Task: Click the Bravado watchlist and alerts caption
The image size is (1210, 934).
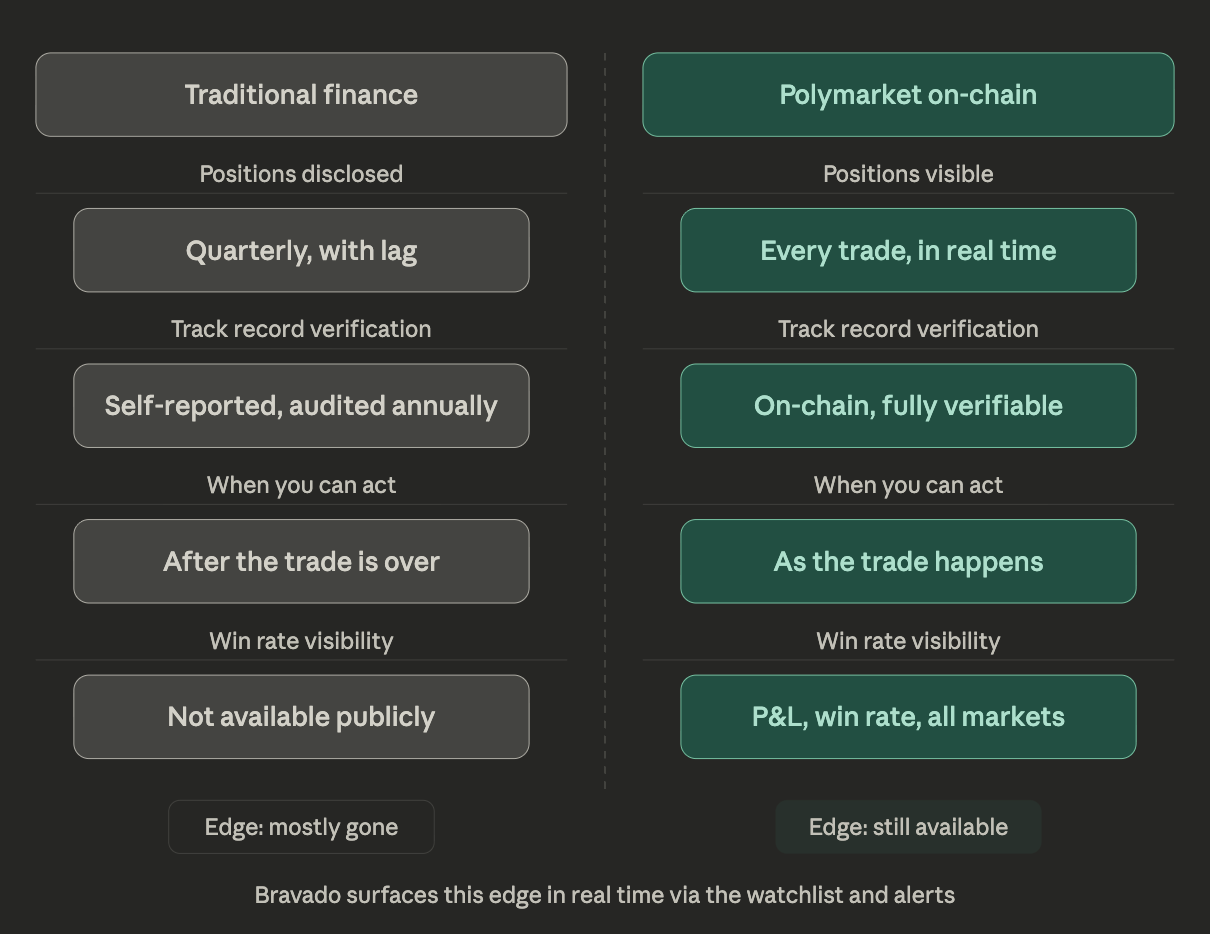Action: click(x=605, y=895)
